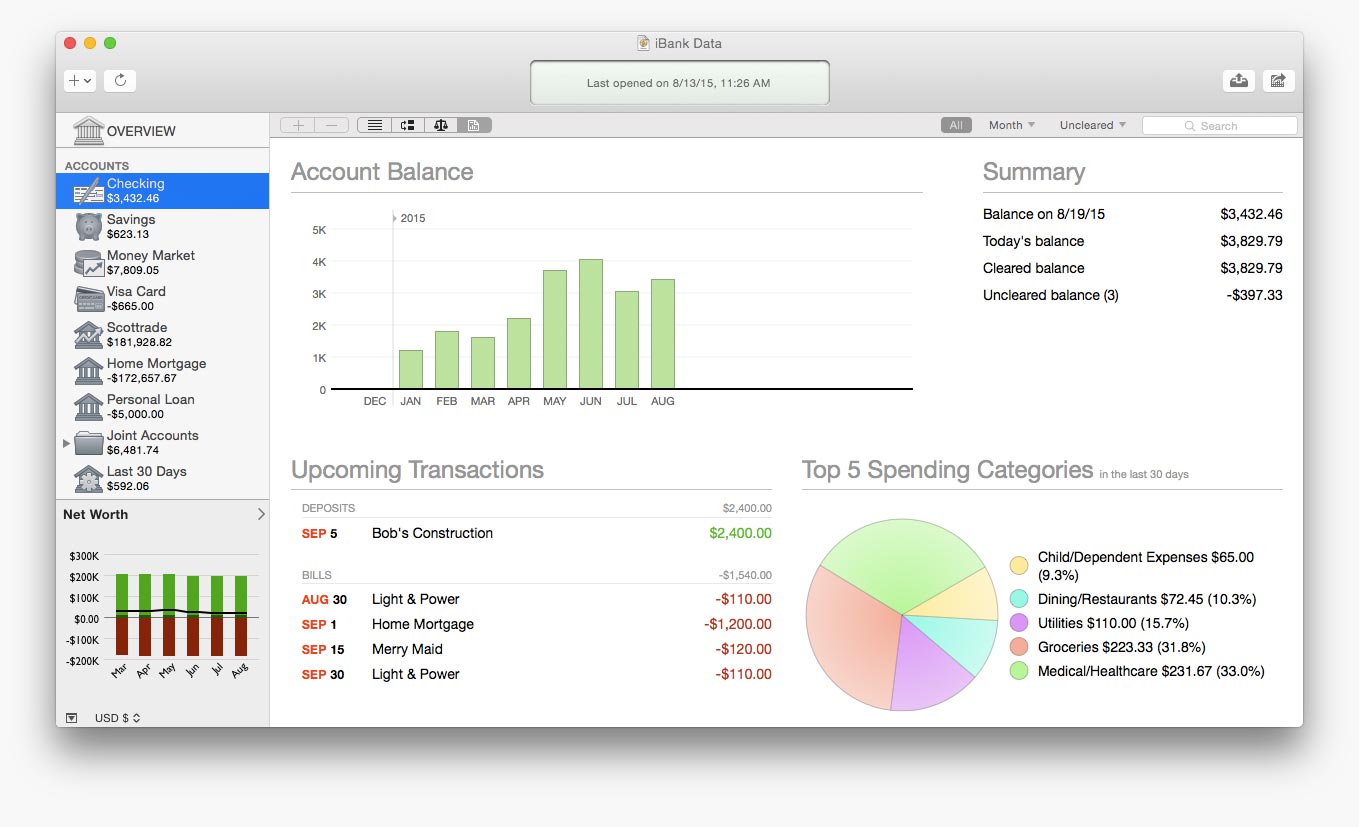Switch to the account summary view icon
This screenshot has height=827, width=1359.
pos(474,125)
